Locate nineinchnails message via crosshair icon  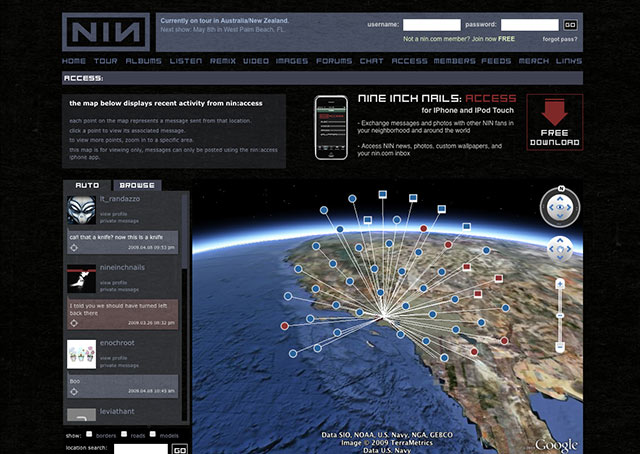coord(74,323)
